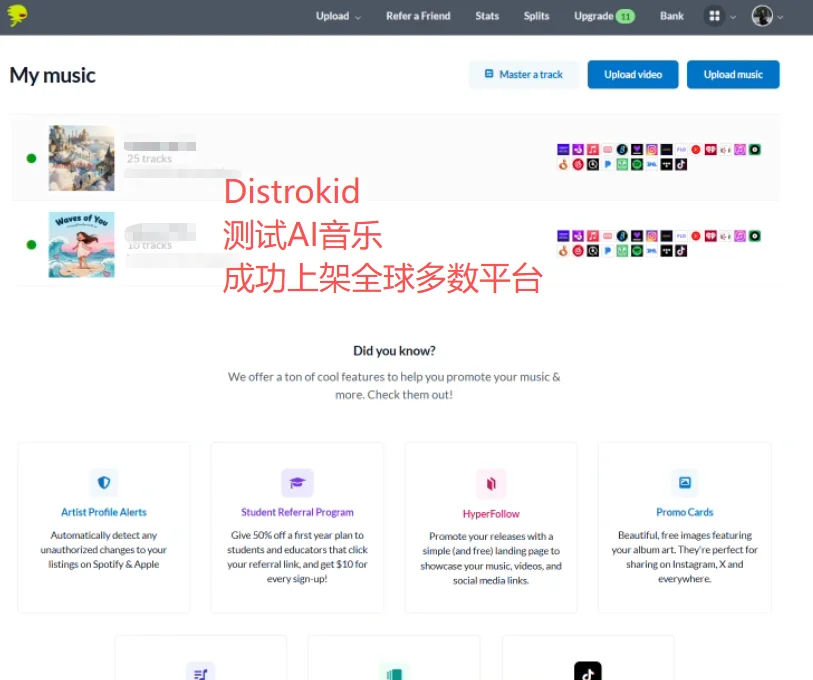Click the Upload music button
This screenshot has width=813, height=680.
pos(733,74)
